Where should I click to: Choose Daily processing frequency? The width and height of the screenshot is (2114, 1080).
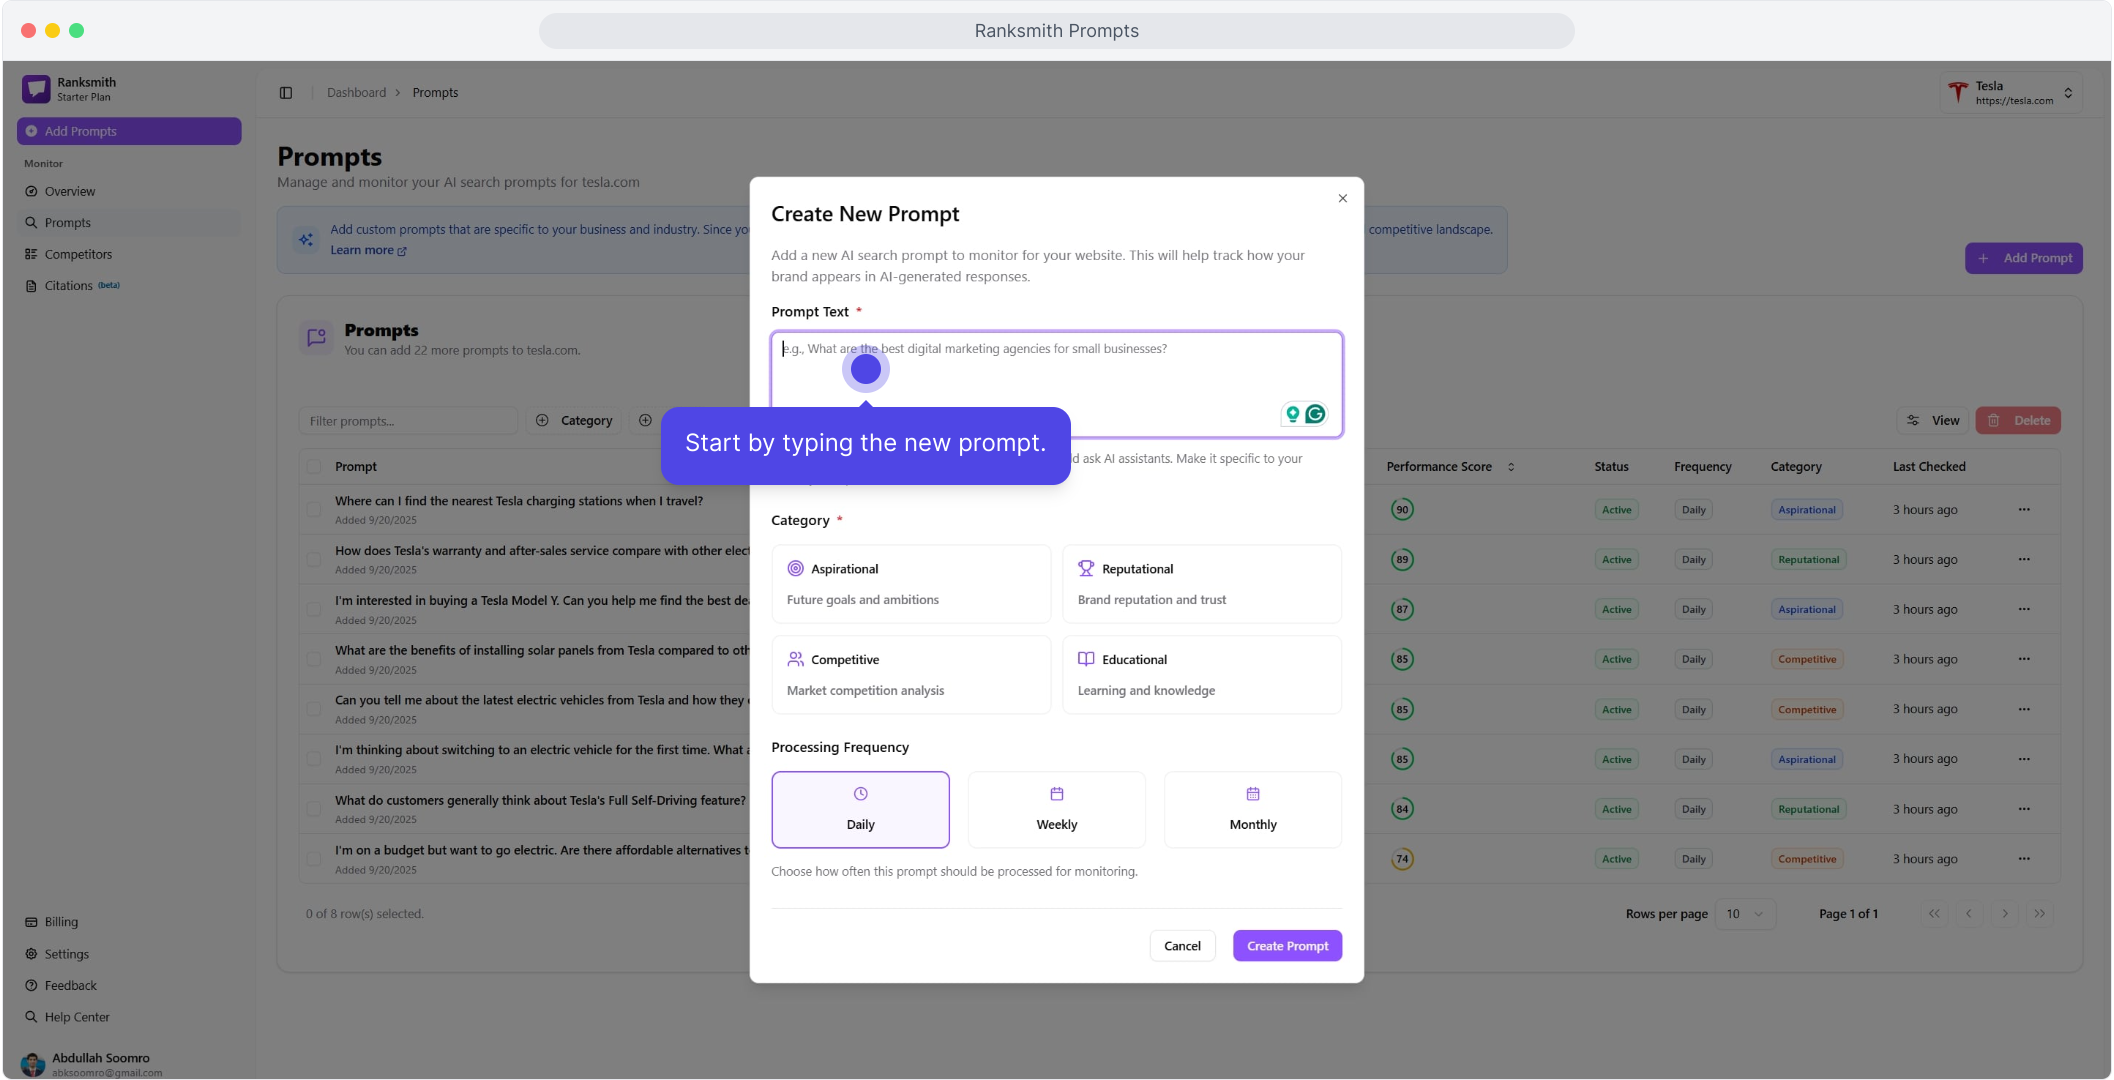pos(860,809)
